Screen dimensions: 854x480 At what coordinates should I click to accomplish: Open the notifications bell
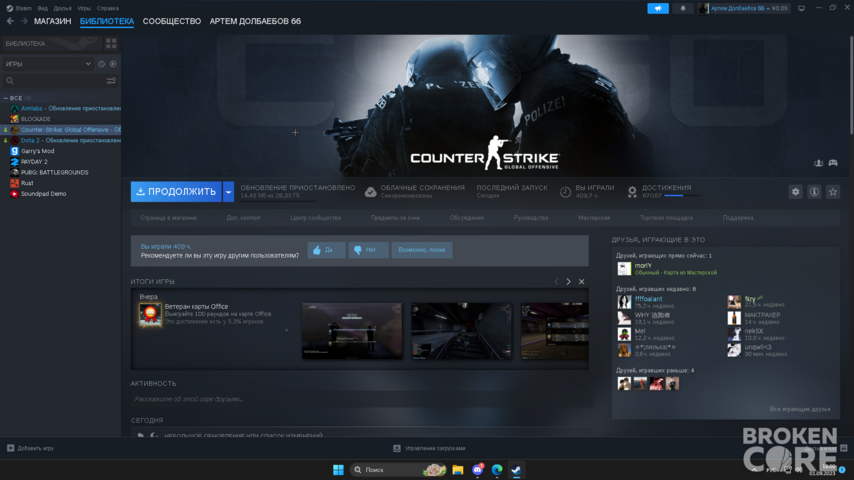[x=683, y=8]
